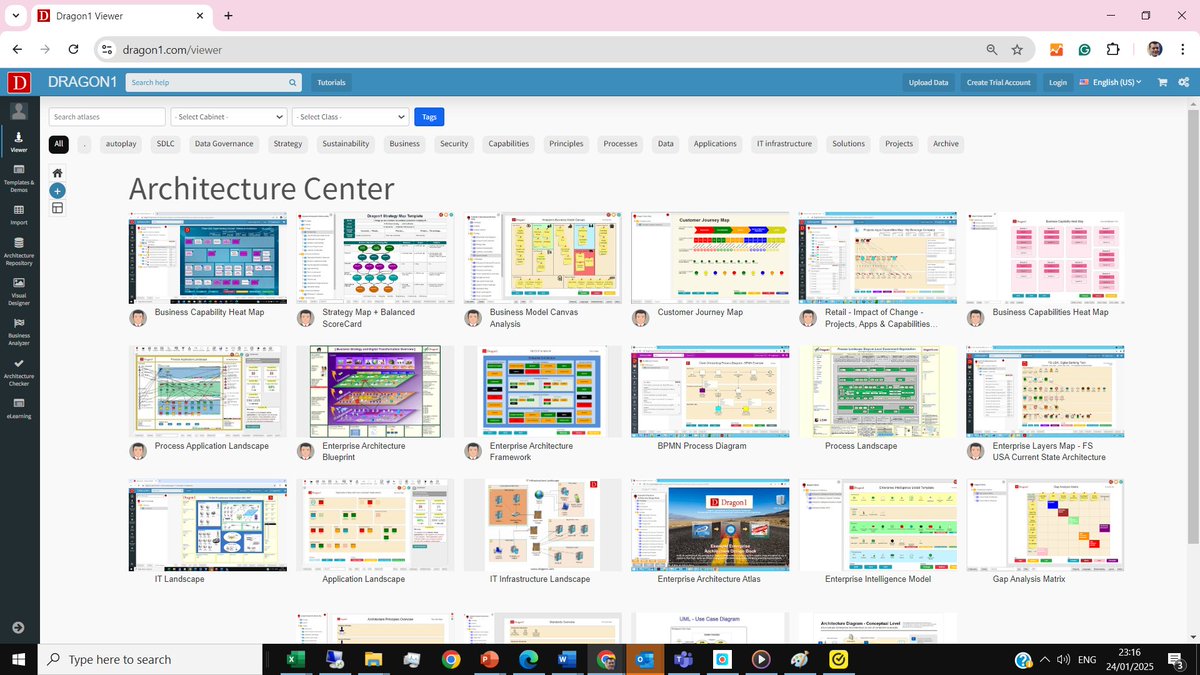Viewport: 1200px width, 675px height.
Task: Enable the Strategy category filter
Action: 288,143
